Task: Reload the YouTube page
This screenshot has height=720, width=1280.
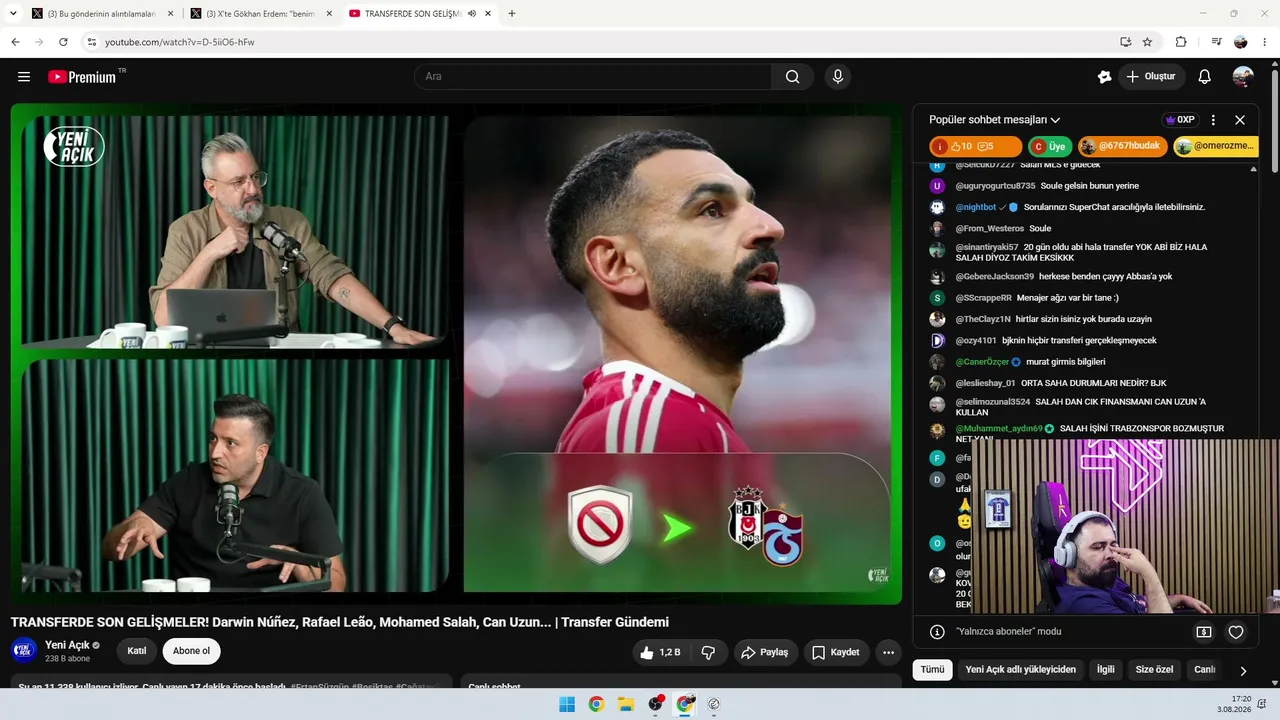Action: tap(63, 42)
